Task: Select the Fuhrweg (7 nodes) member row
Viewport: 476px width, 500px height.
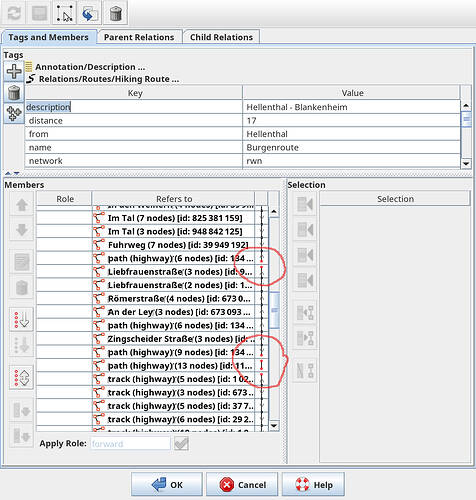Action: coord(152,245)
